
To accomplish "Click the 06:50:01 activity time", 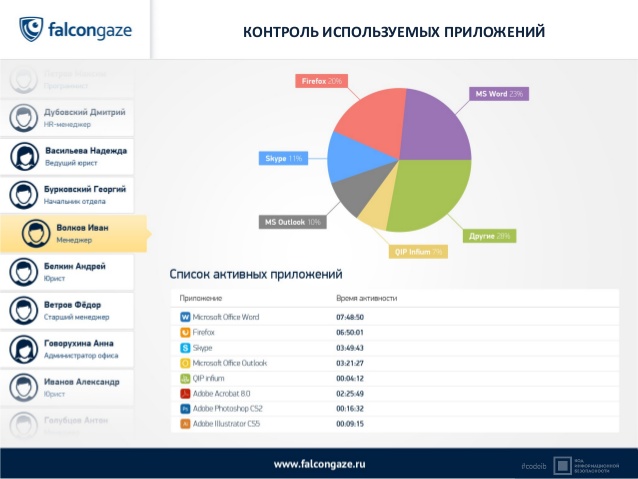I will (x=350, y=332).
